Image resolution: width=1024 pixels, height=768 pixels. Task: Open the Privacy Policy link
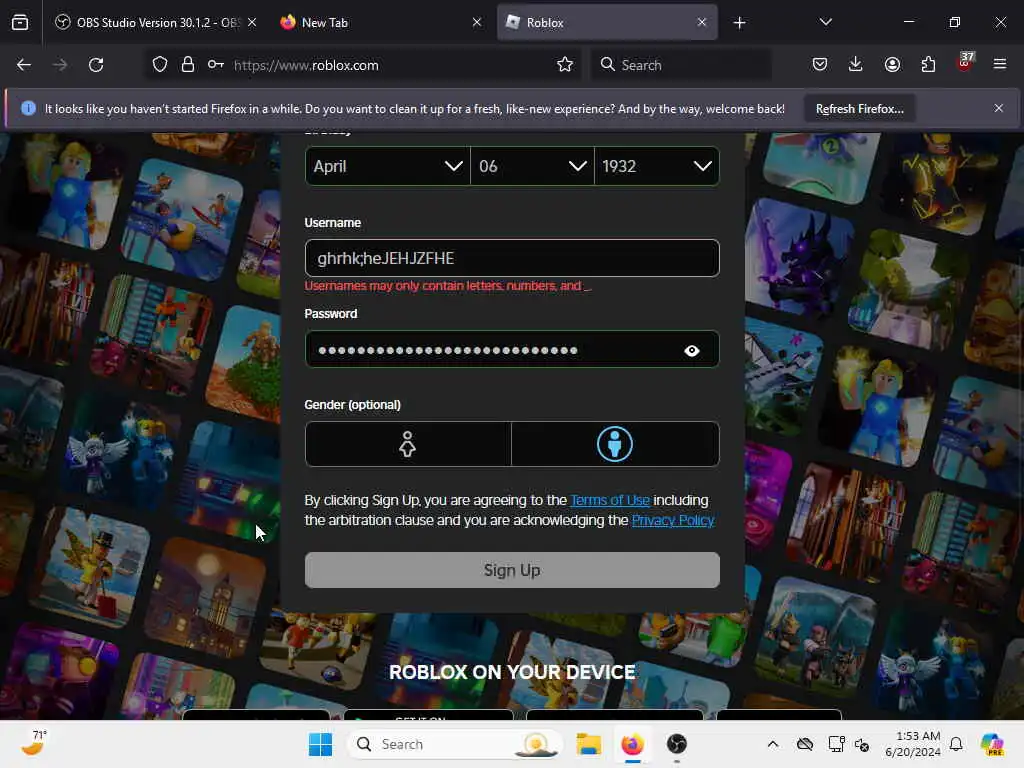(x=673, y=520)
